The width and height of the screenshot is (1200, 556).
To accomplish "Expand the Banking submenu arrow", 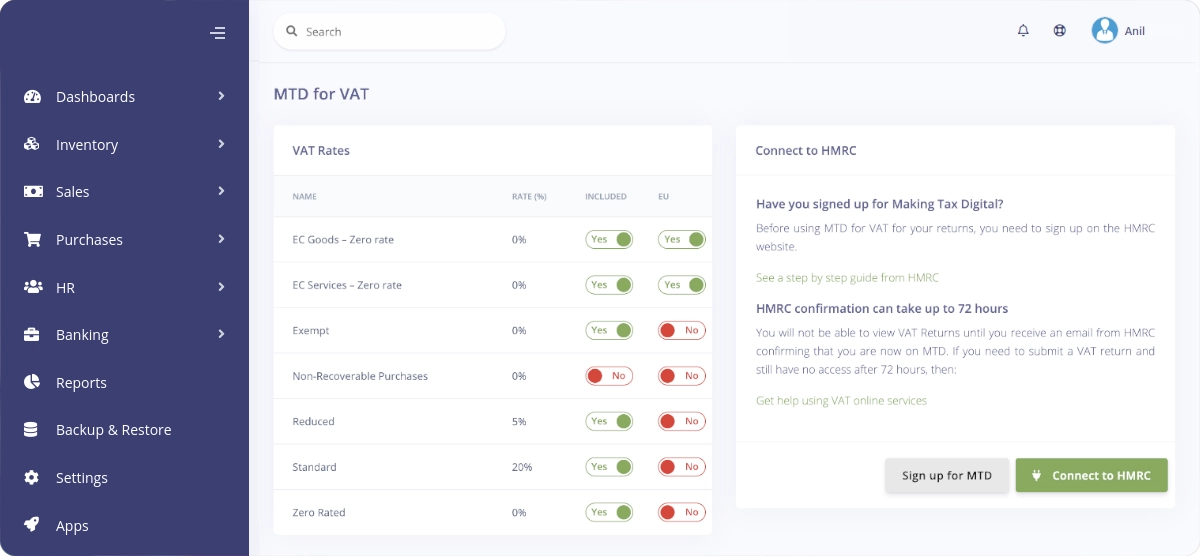I will (221, 334).
